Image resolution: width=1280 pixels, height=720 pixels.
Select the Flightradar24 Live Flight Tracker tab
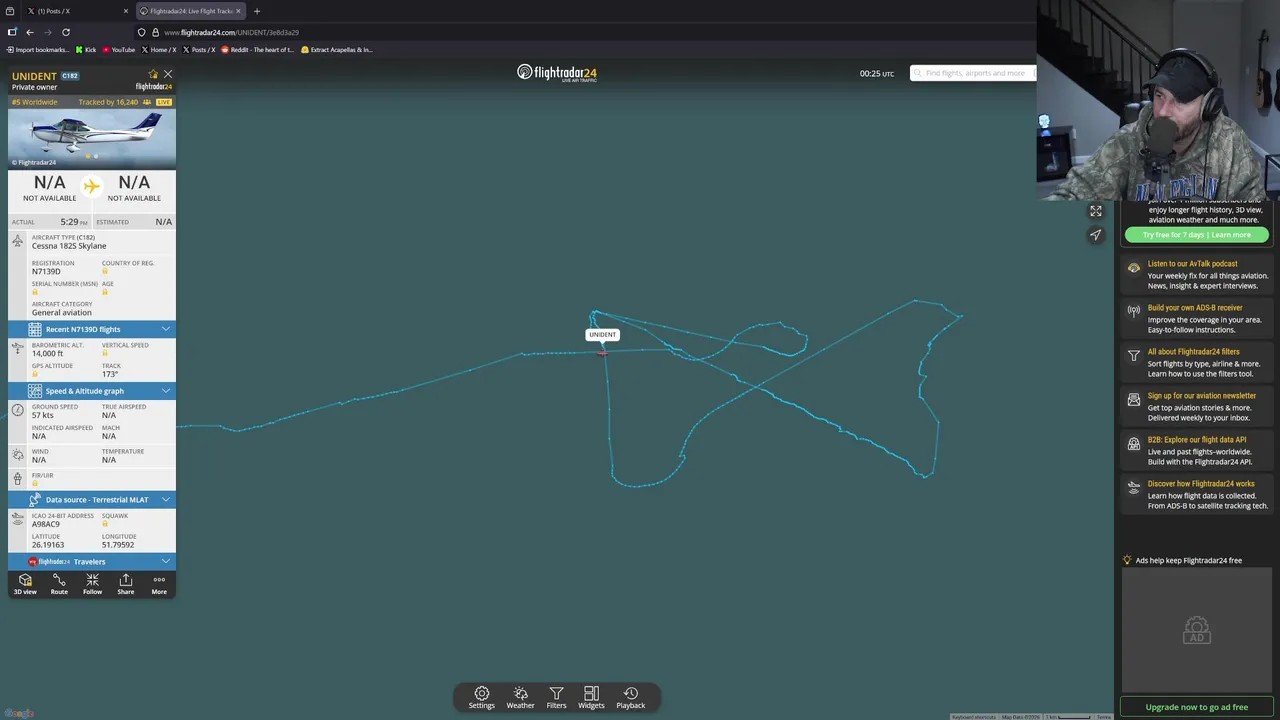(190, 11)
